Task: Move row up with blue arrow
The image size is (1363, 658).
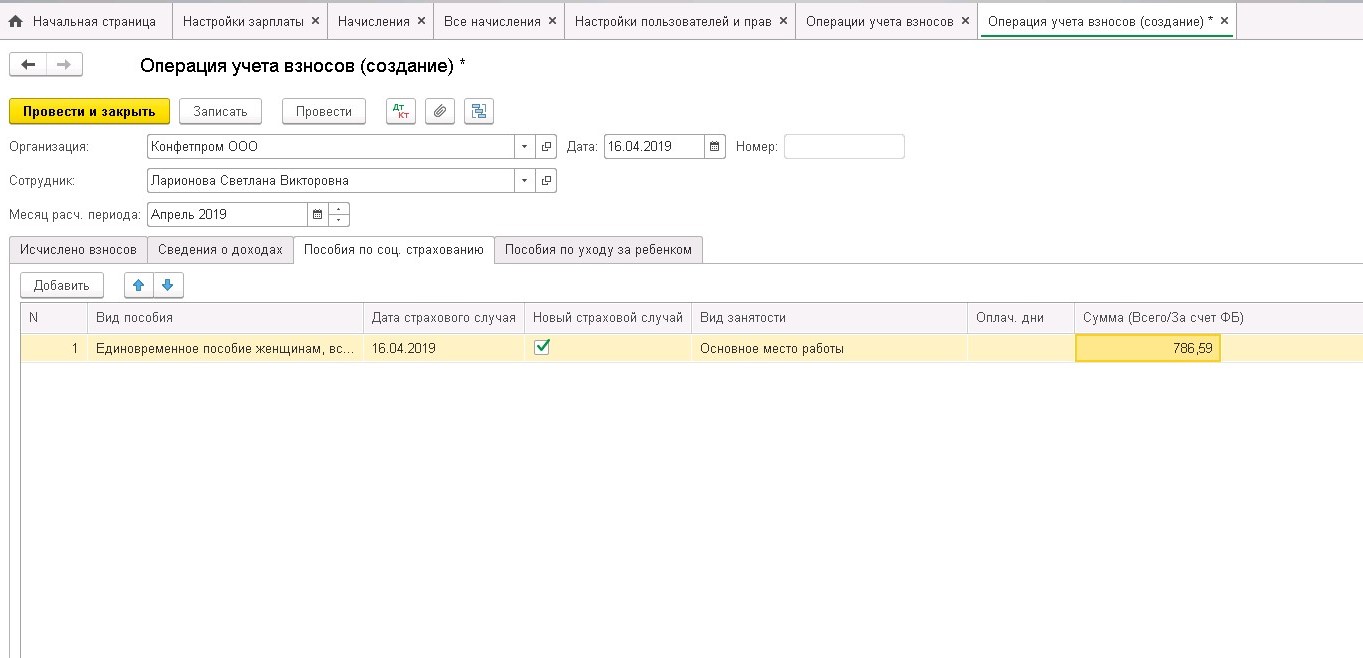Action: (139, 285)
